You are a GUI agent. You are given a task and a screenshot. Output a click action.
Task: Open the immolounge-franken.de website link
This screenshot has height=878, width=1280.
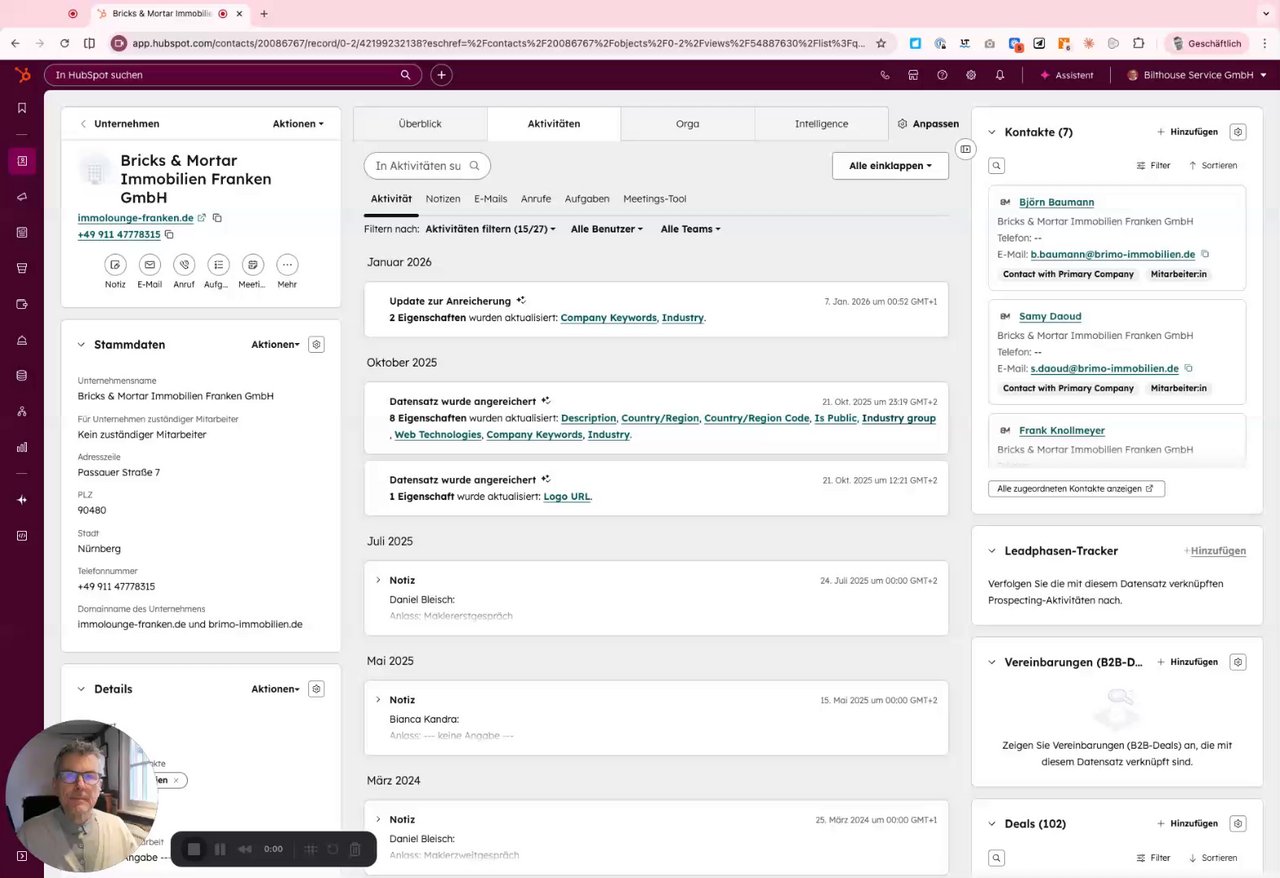tap(136, 218)
